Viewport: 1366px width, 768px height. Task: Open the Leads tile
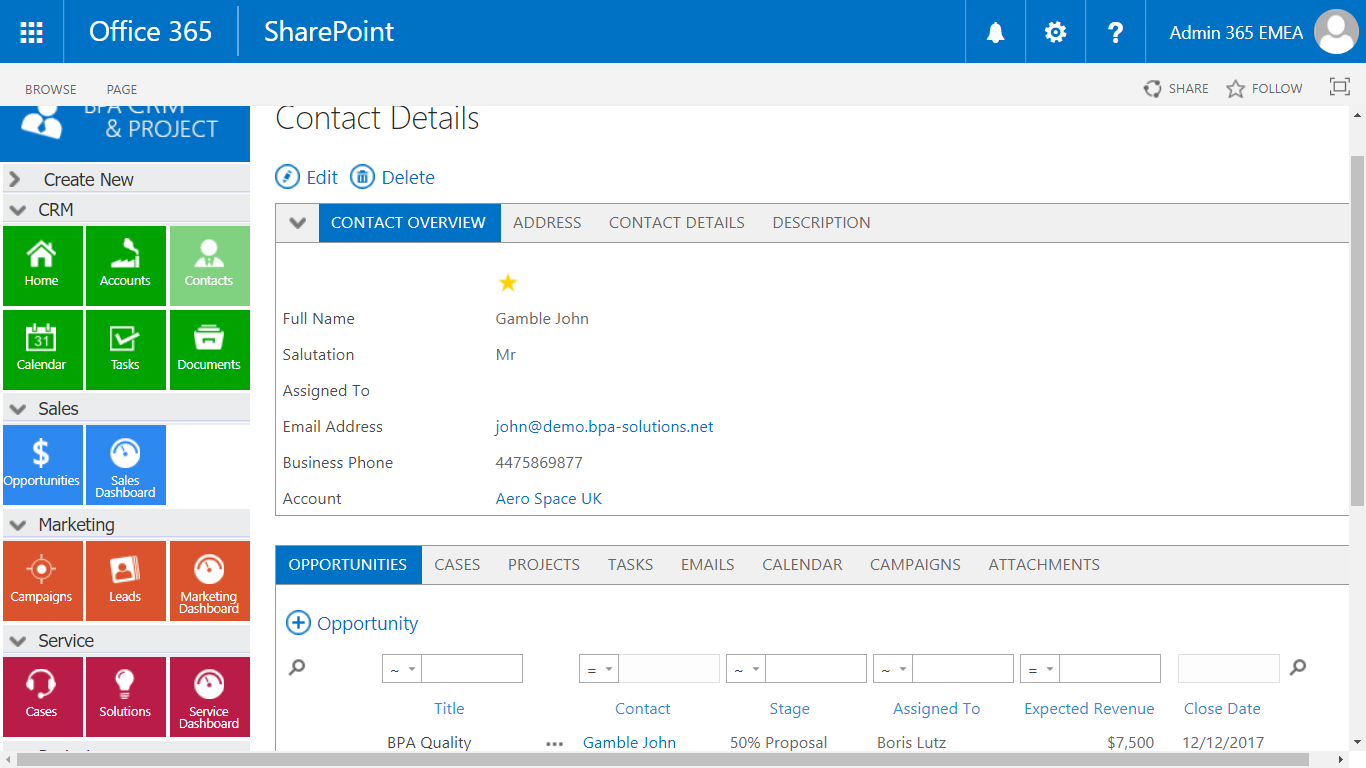[x=125, y=580]
